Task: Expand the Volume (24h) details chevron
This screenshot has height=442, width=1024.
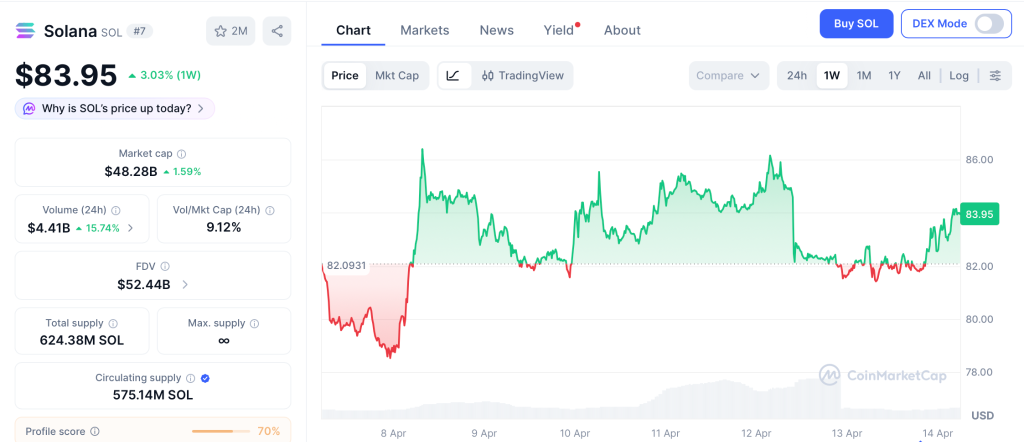Action: (x=131, y=228)
